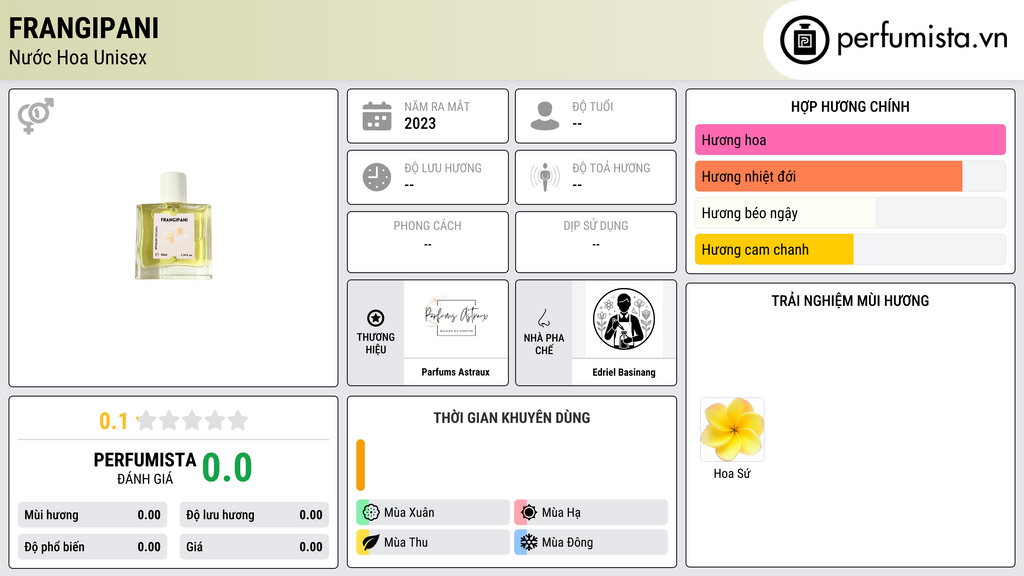Click the Trải Nghiệm Mùi Hương heading
The width and height of the screenshot is (1024, 576).
pyautogui.click(x=850, y=300)
